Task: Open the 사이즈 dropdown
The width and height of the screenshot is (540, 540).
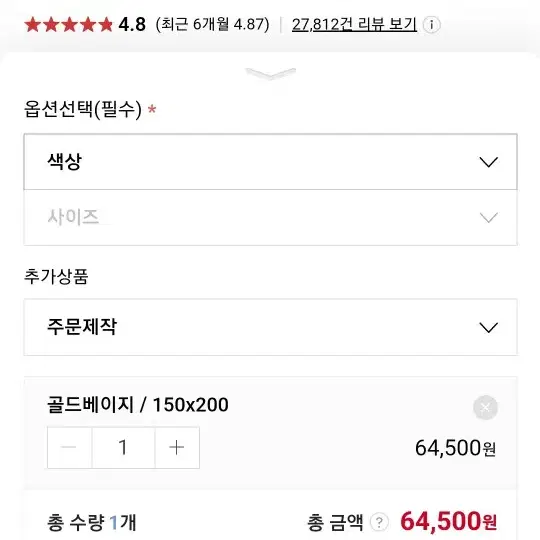Action: pyautogui.click(x=270, y=217)
